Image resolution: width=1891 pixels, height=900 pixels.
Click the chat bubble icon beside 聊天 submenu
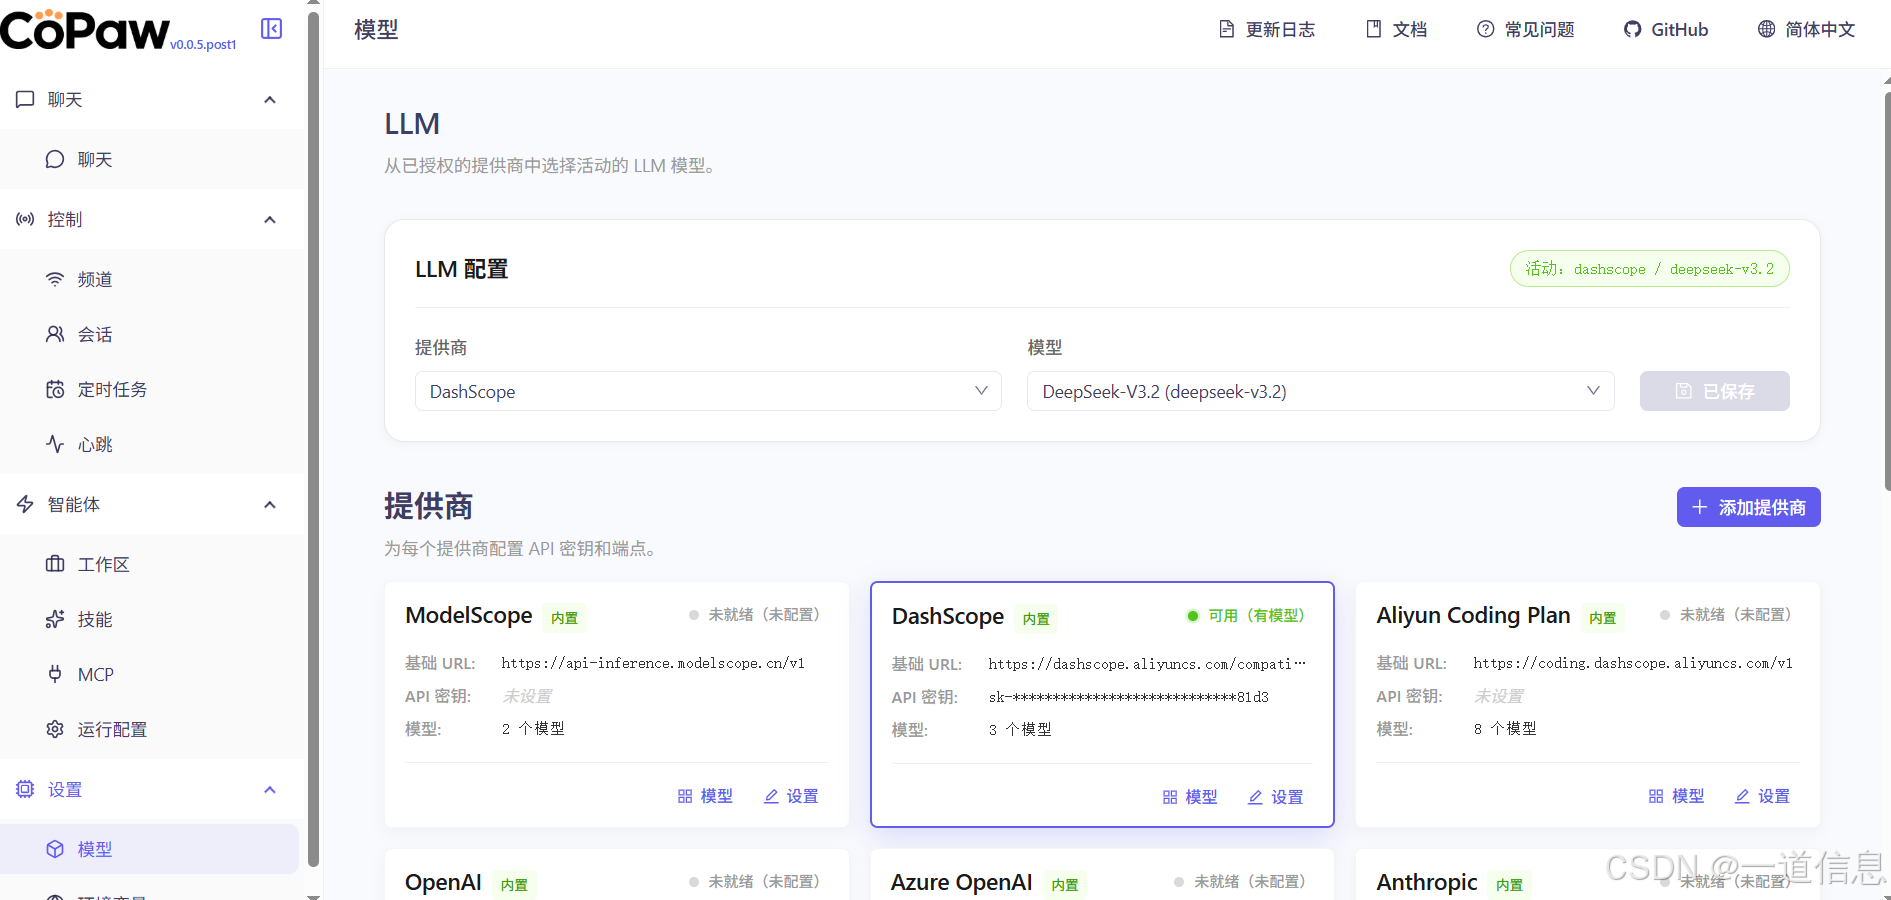pyautogui.click(x=55, y=159)
